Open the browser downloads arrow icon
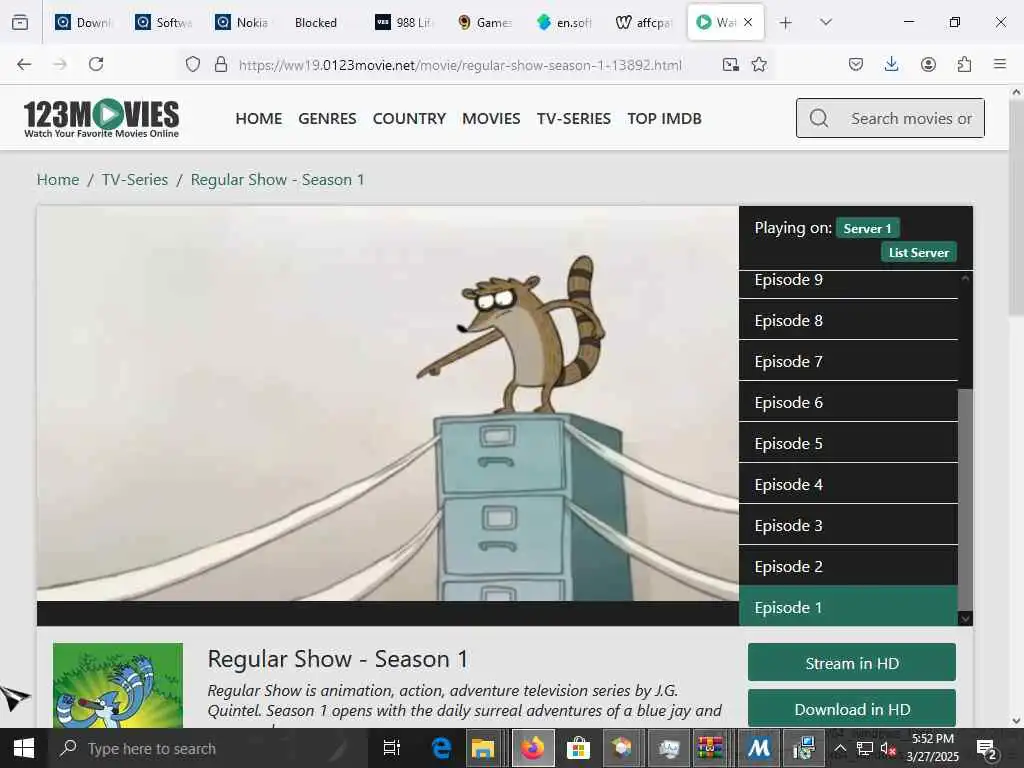 [x=891, y=64]
